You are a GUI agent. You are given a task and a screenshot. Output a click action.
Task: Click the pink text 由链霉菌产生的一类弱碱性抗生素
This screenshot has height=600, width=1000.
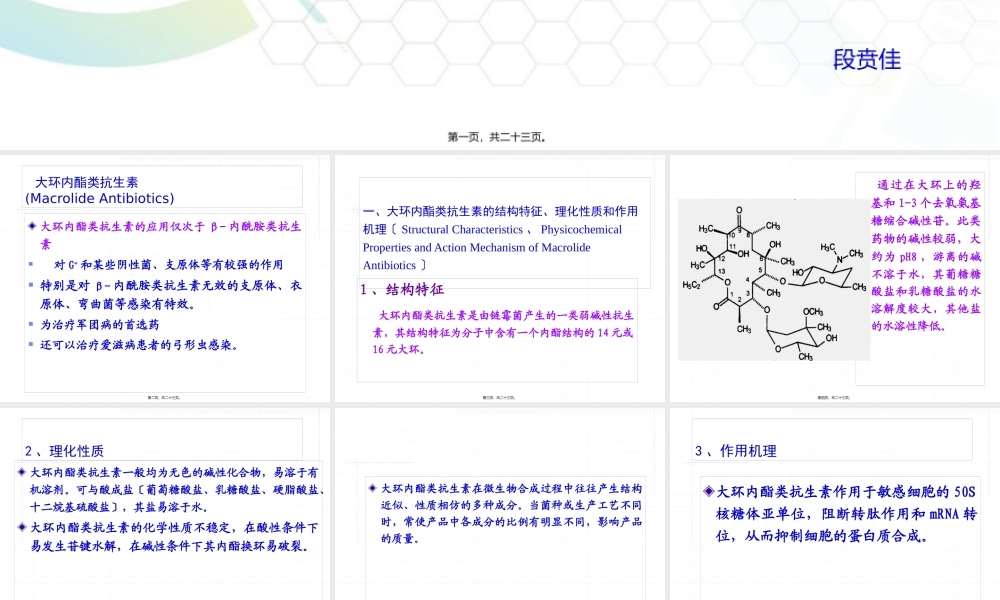tap(502, 325)
